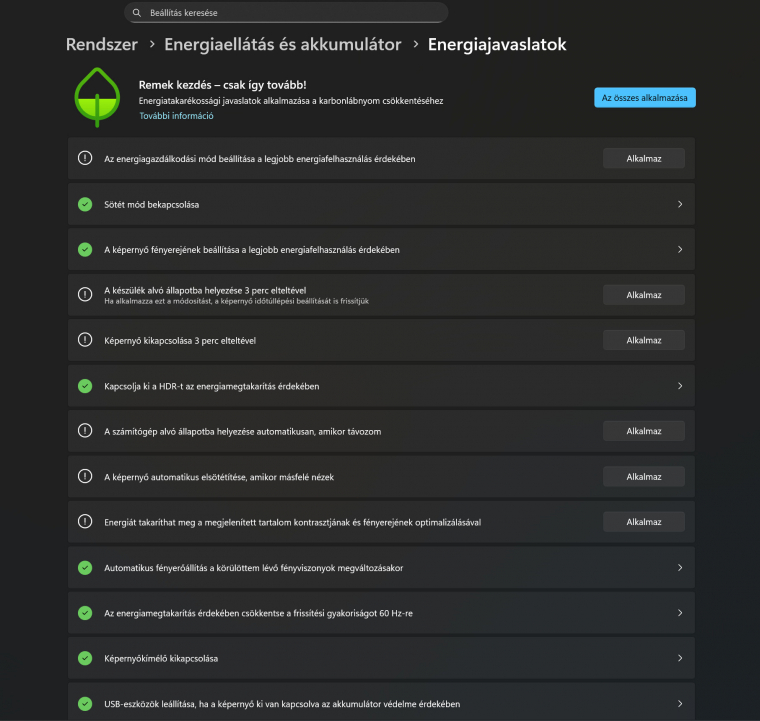Click green checkmark beside USB-eszközök leállítása row
The width and height of the screenshot is (760, 721).
[x=85, y=703]
